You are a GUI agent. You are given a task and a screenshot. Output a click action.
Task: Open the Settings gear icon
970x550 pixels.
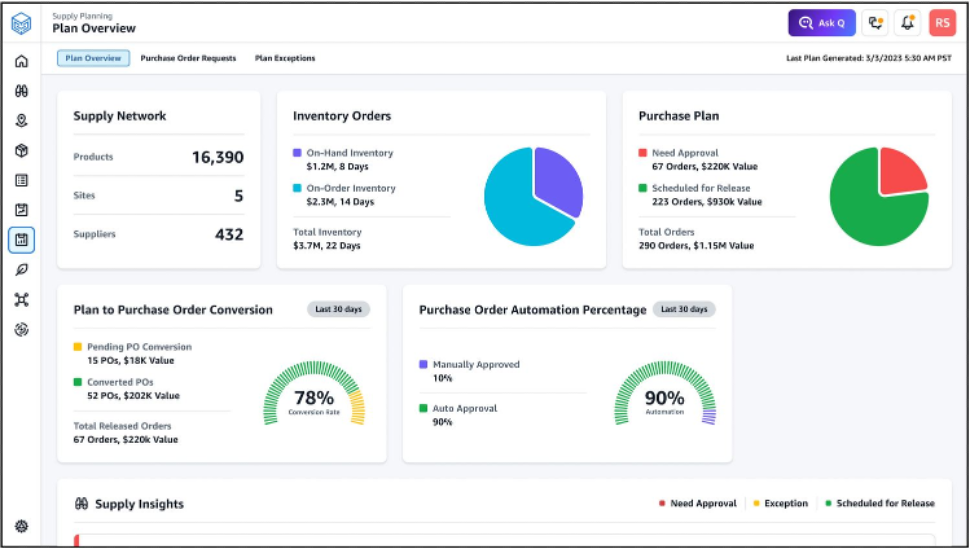click(22, 526)
